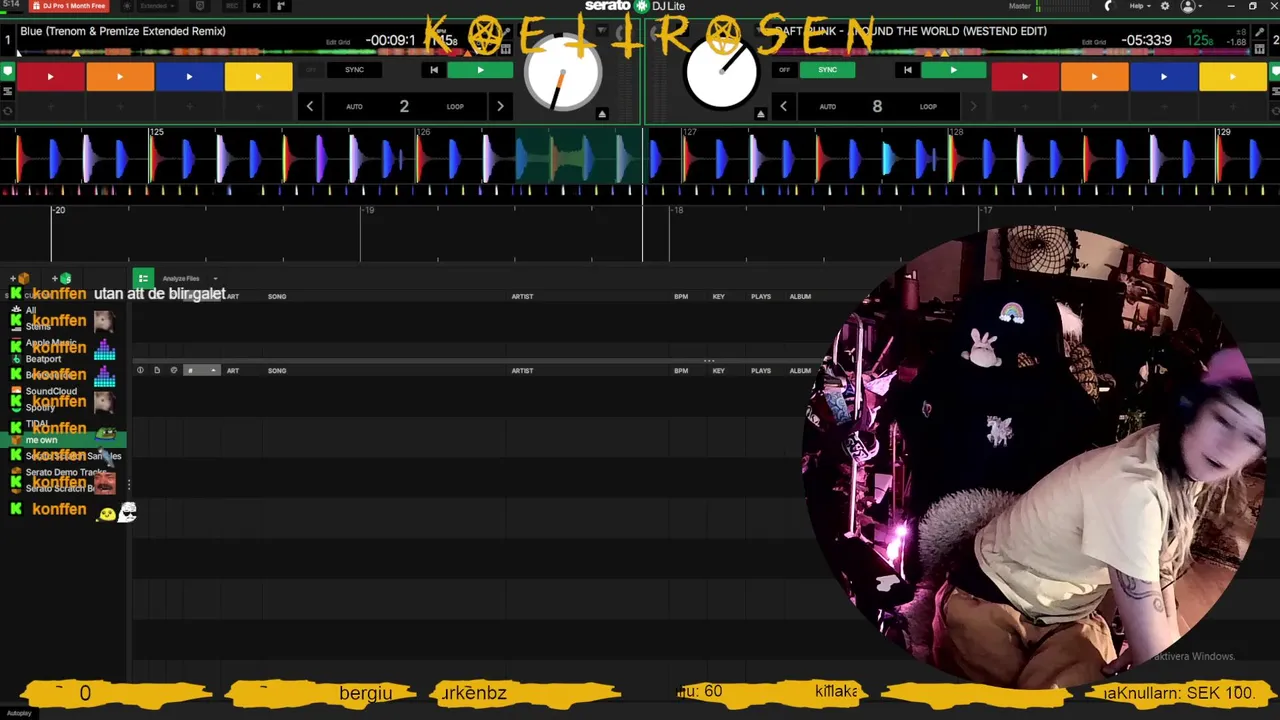Sort by the # column arrow
The height and width of the screenshot is (720, 1280).
click(213, 370)
